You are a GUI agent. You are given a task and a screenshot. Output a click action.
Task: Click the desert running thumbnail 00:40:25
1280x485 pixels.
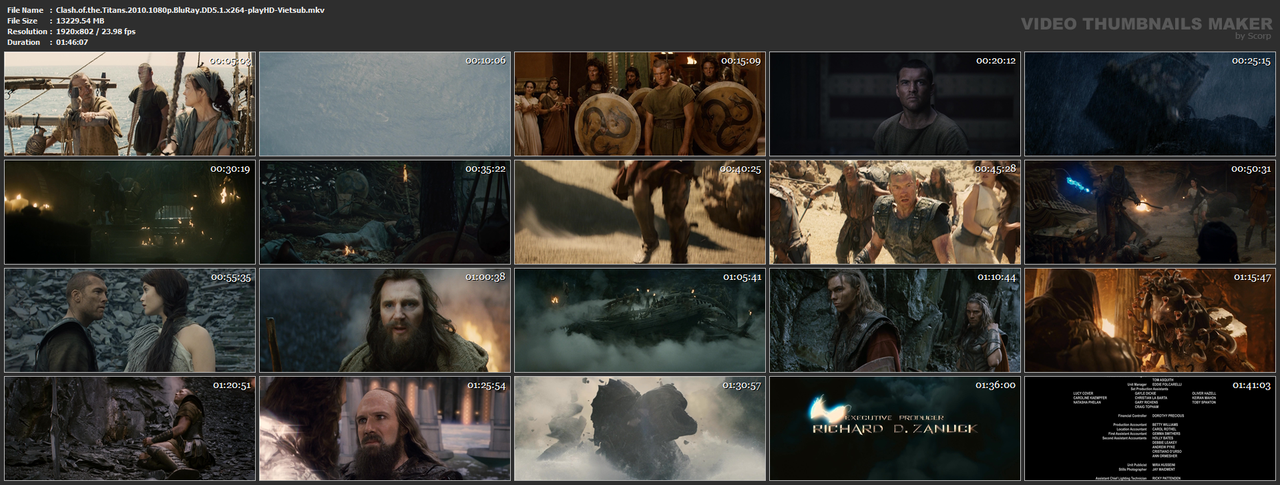[x=640, y=212]
